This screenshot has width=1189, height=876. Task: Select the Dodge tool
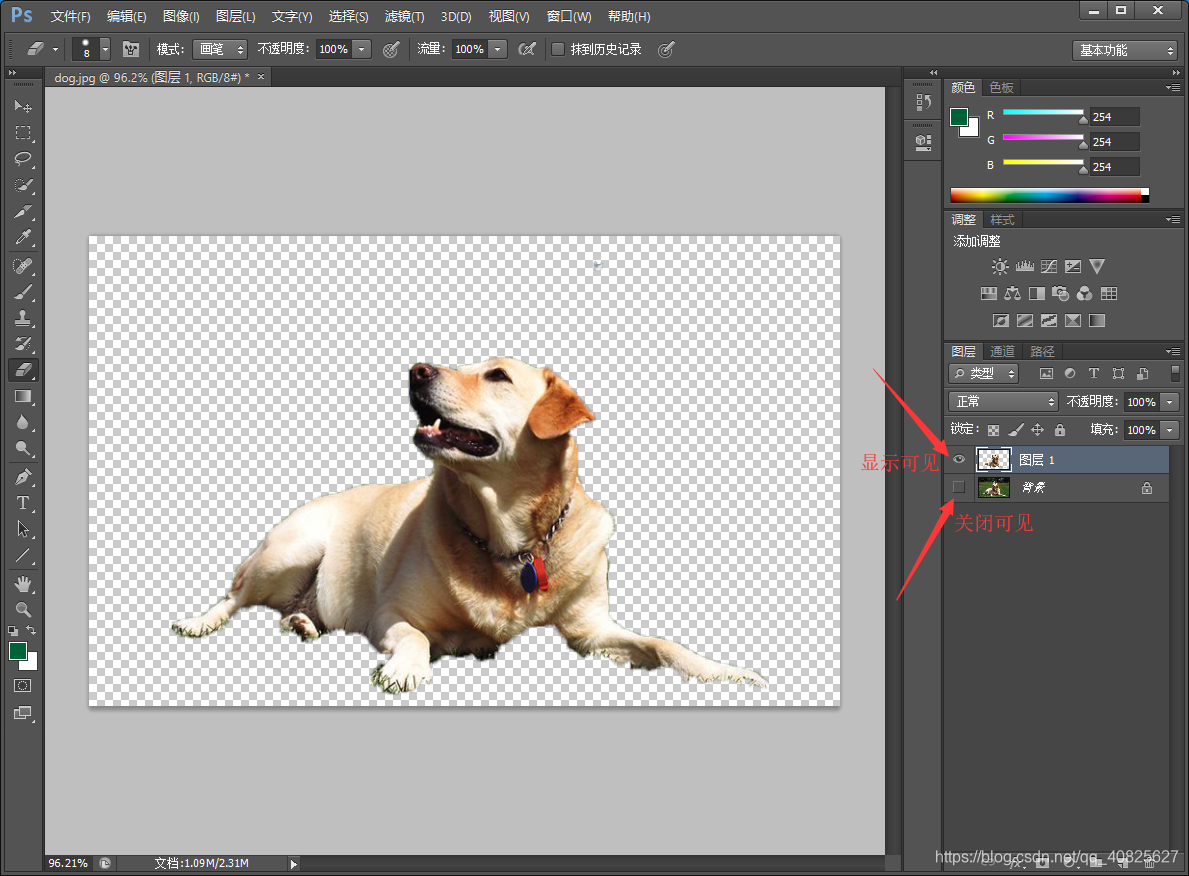23,448
